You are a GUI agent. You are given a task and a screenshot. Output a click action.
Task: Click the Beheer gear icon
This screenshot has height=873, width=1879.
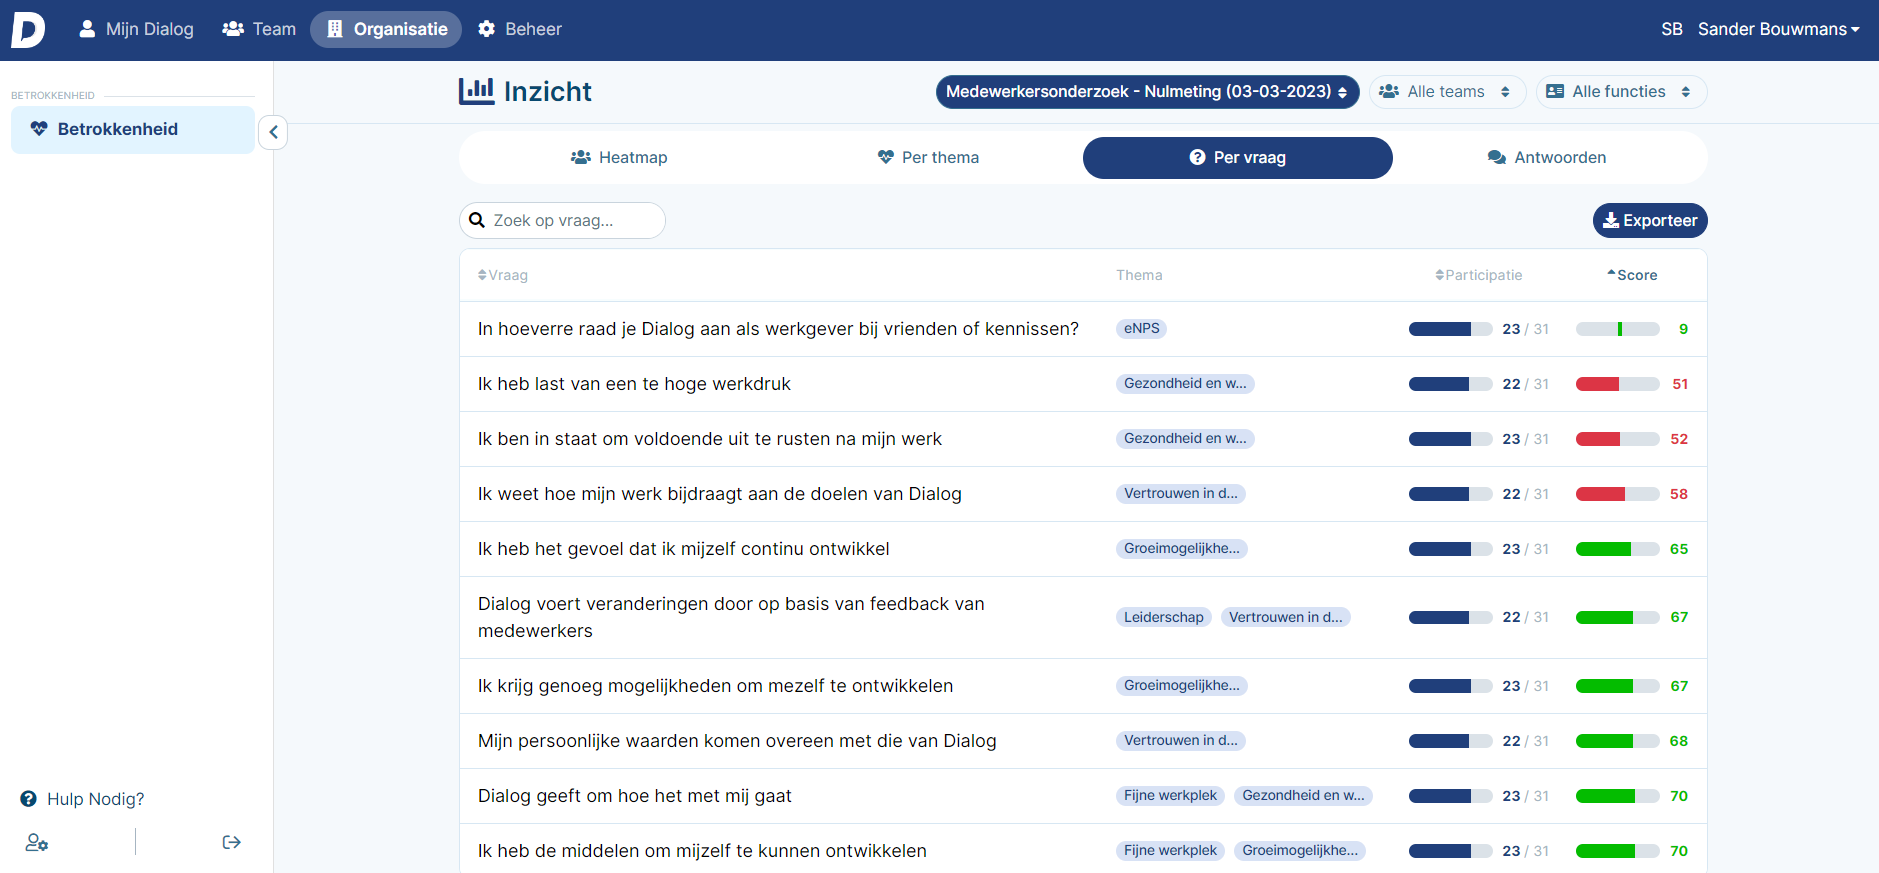point(487,29)
